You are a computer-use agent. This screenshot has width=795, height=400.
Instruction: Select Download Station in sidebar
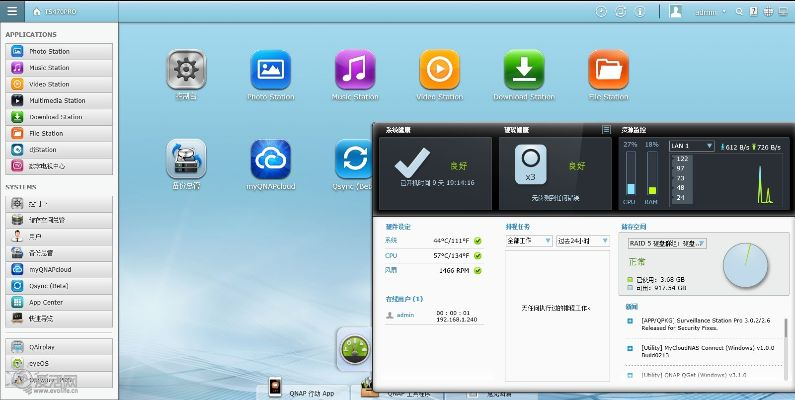point(59,117)
